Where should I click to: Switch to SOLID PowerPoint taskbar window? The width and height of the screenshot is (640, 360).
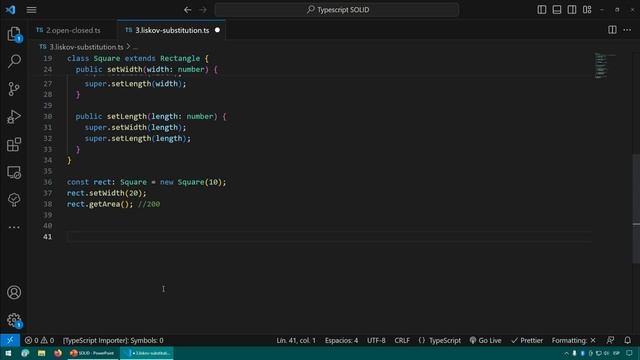click(x=93, y=353)
